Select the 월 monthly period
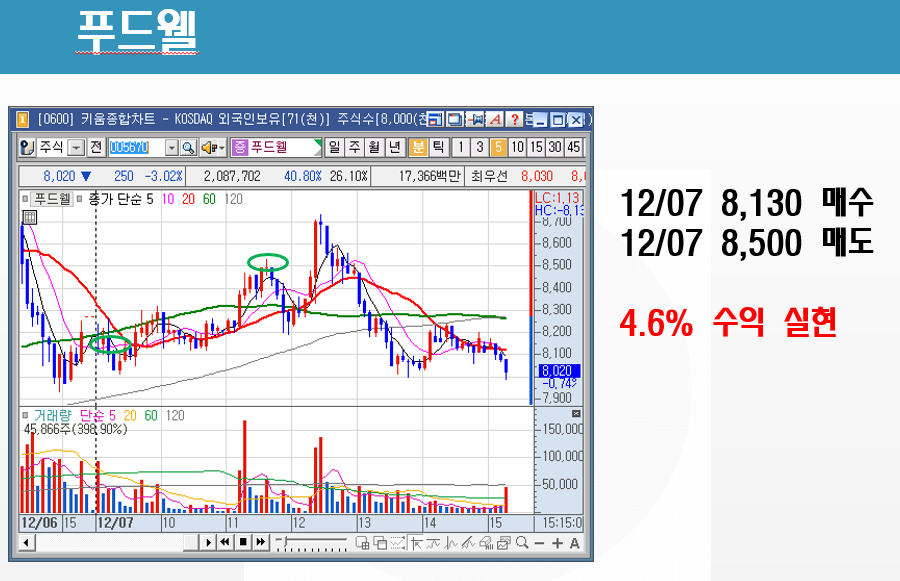 click(x=374, y=148)
